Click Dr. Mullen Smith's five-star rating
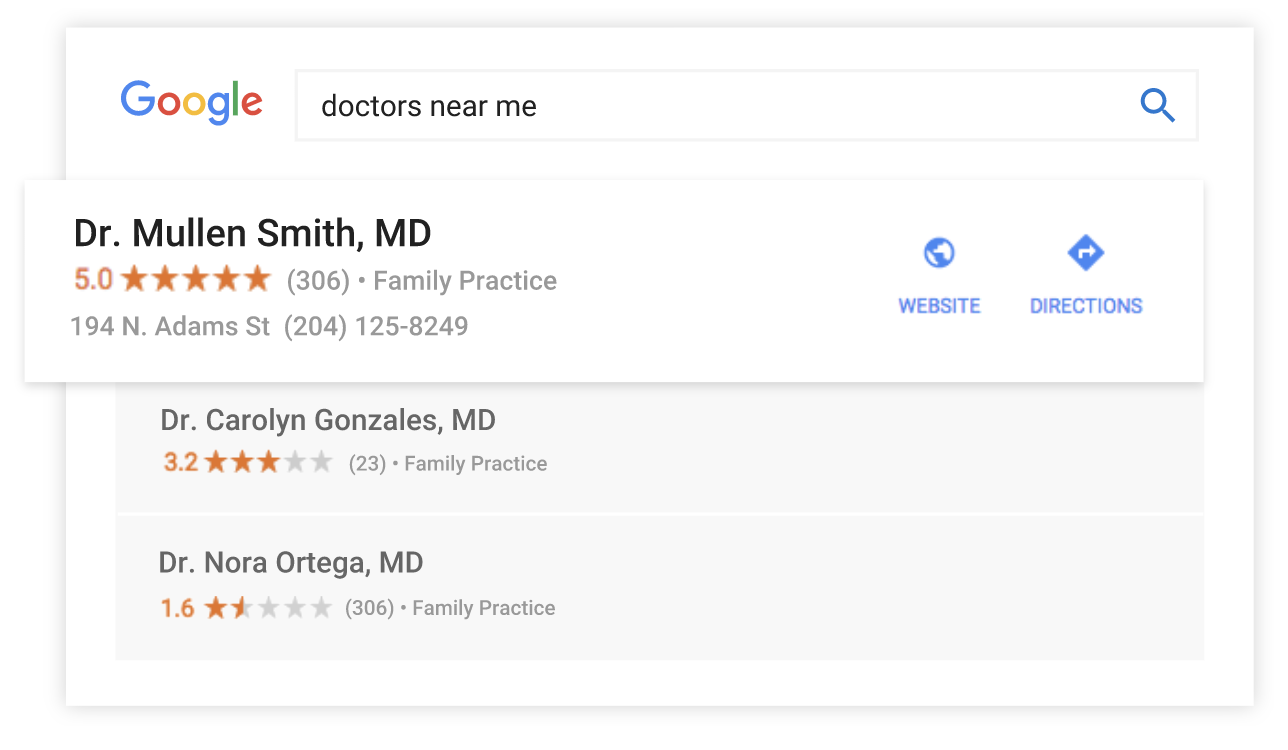 pos(196,280)
